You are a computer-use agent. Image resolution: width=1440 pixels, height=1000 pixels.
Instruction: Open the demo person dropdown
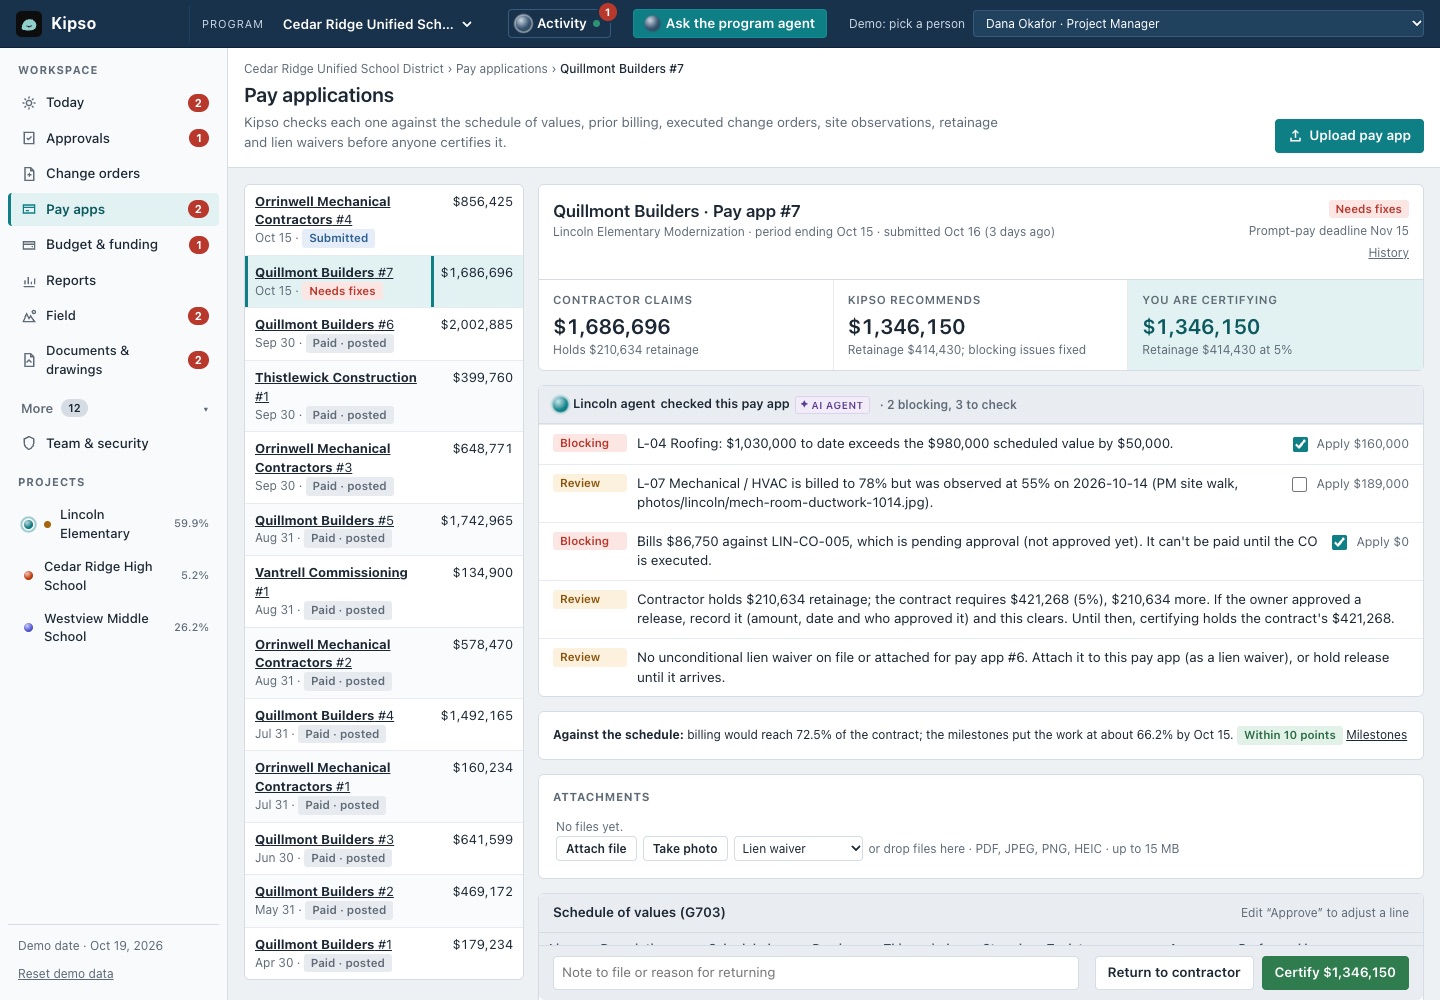(1198, 24)
